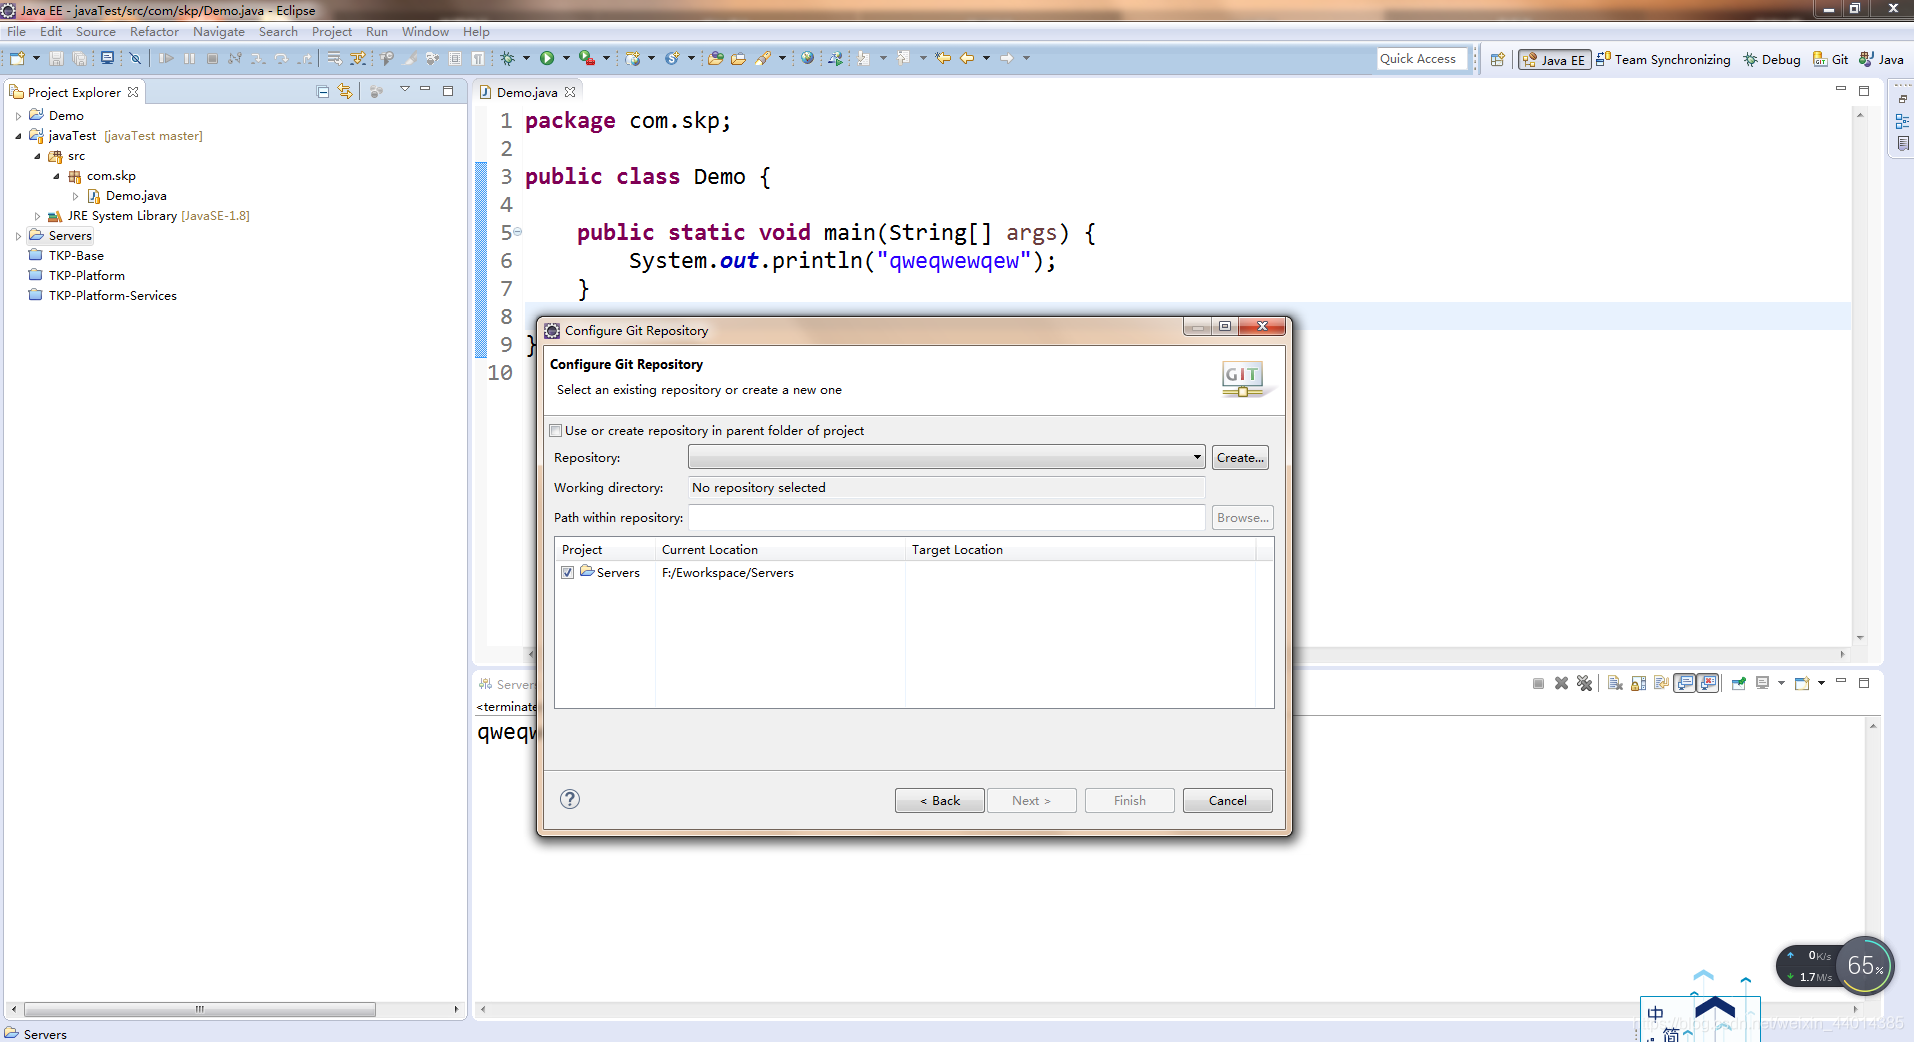Switch to the Git perspective
Image resolution: width=1914 pixels, height=1042 pixels.
(x=1831, y=59)
